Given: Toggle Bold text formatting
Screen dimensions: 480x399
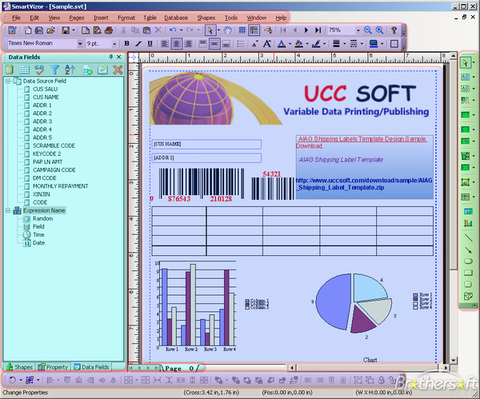Looking at the screenshot, I should (x=127, y=44).
